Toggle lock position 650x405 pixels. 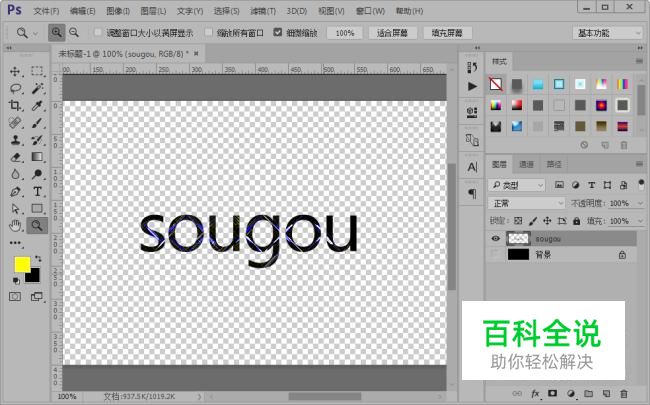(x=547, y=221)
